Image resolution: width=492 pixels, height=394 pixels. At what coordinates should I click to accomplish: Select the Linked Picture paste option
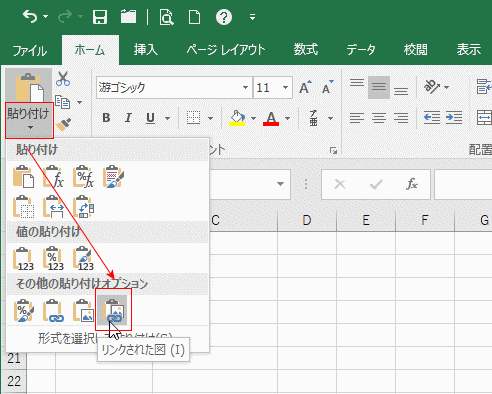point(113,310)
